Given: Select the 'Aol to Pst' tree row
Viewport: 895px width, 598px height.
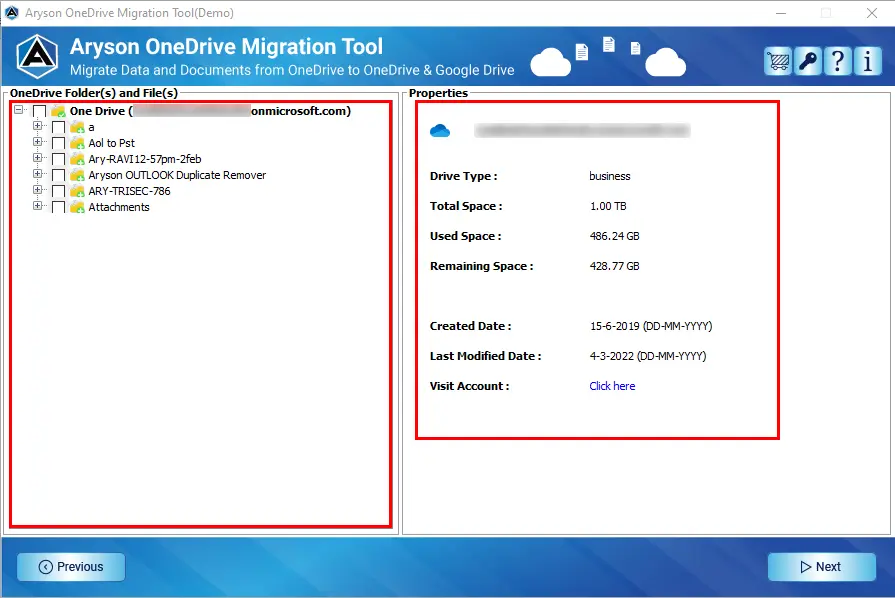Looking at the screenshot, I should (x=111, y=143).
